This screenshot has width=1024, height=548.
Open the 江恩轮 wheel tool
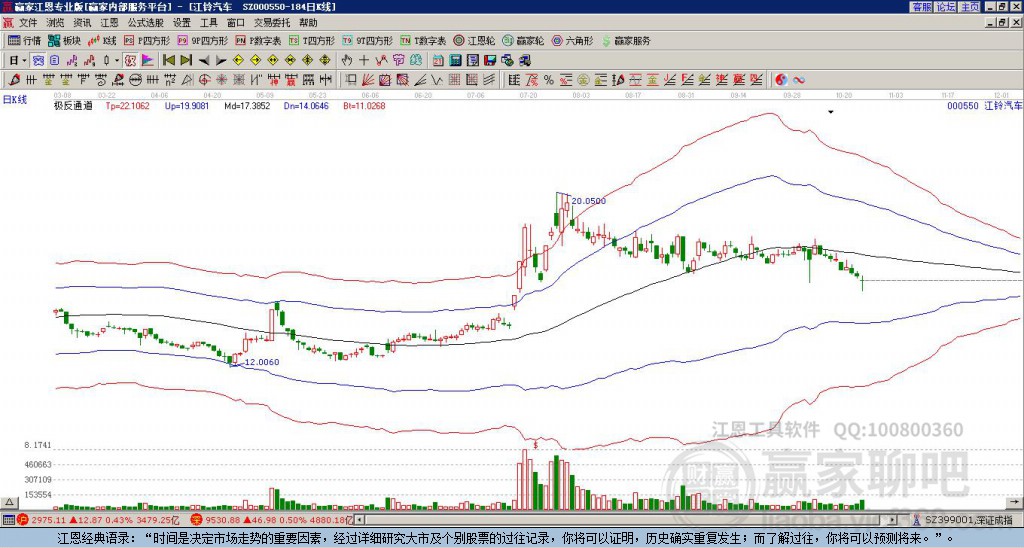tap(474, 41)
